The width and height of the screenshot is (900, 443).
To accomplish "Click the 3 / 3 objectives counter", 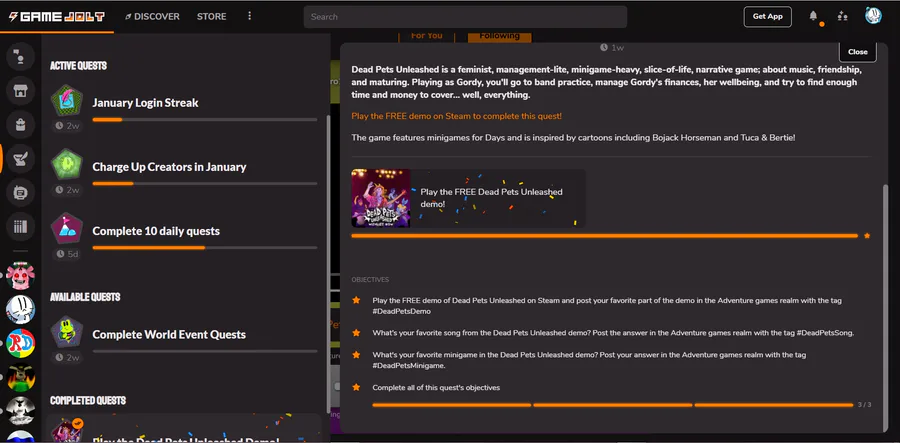I will (864, 405).
